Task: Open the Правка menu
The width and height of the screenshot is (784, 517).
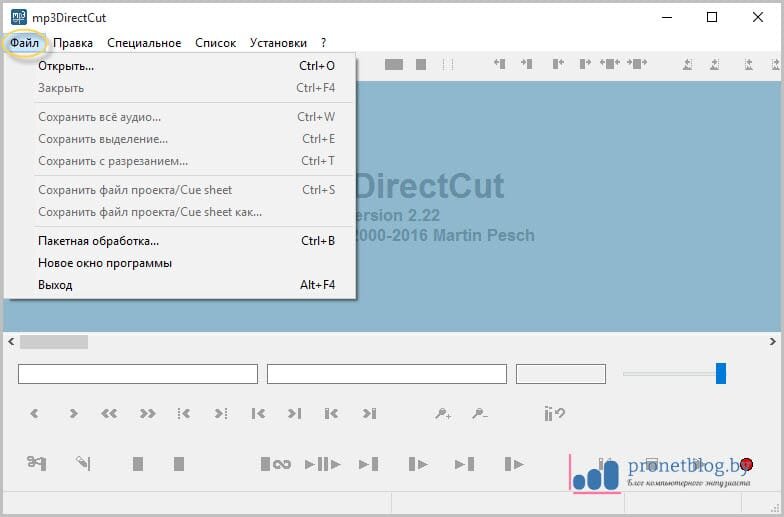Action: pyautogui.click(x=72, y=43)
